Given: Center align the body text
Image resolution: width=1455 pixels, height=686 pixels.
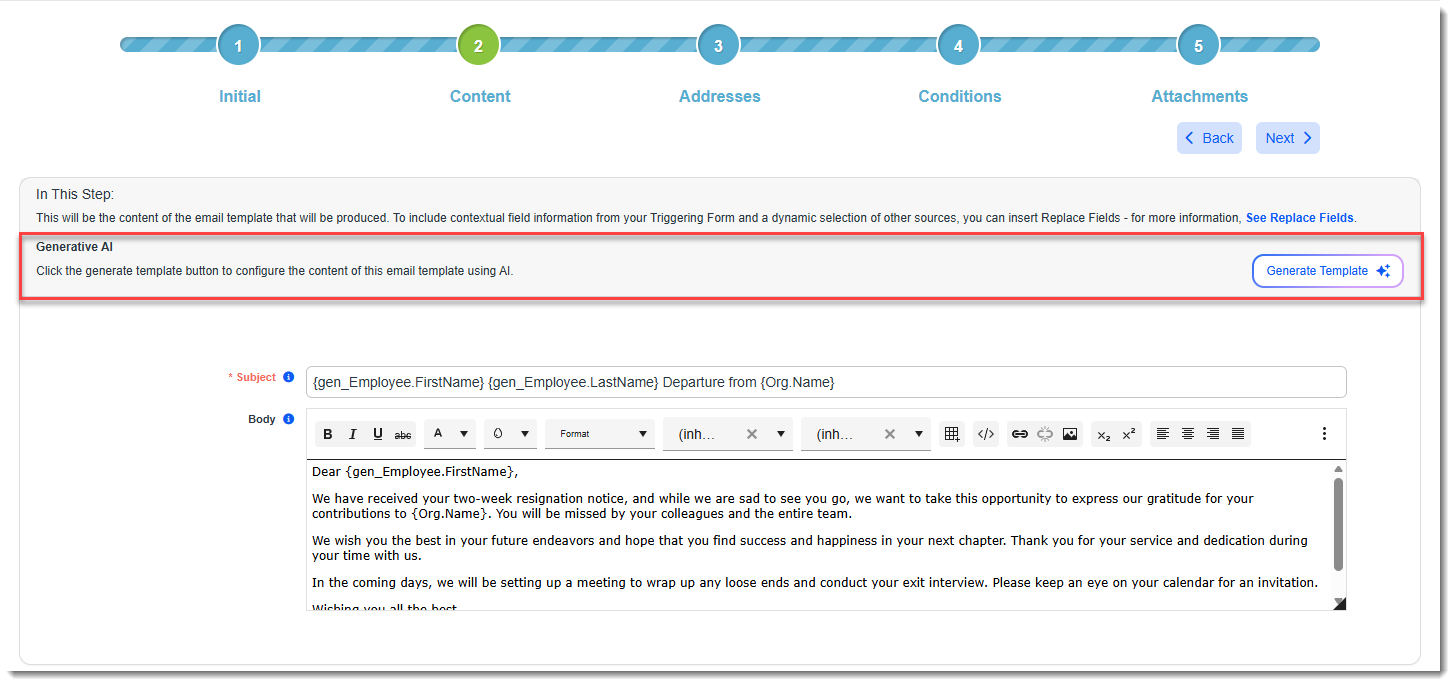Looking at the screenshot, I should (x=1188, y=434).
